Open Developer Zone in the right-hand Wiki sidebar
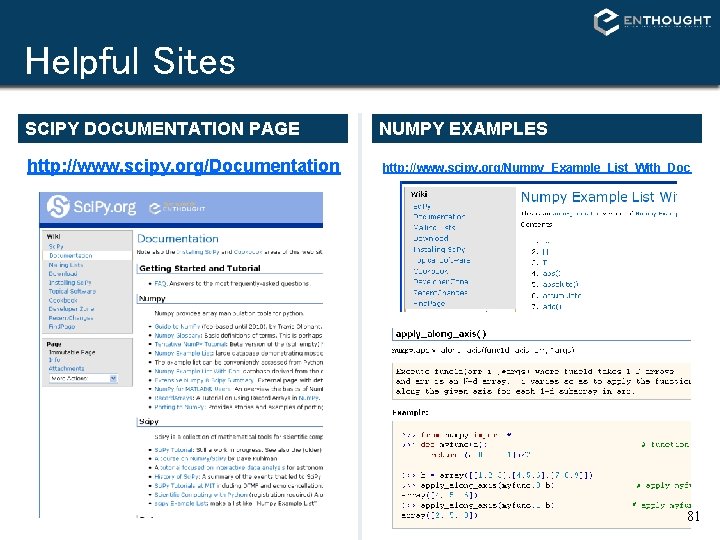 (x=440, y=281)
